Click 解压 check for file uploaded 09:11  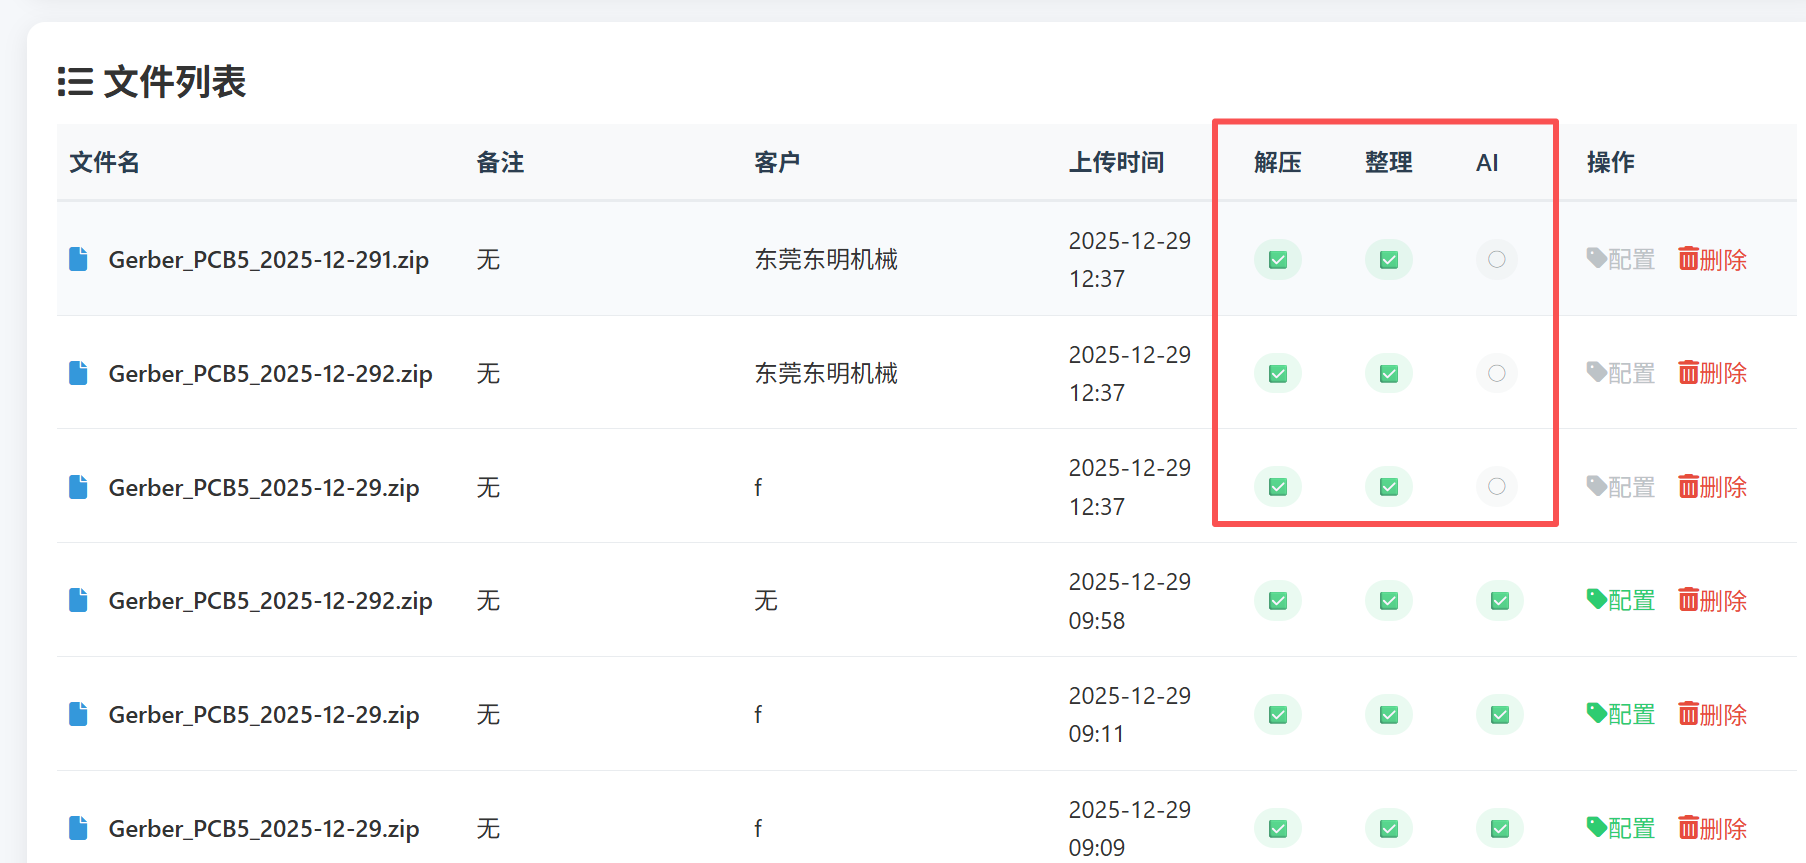1278,715
